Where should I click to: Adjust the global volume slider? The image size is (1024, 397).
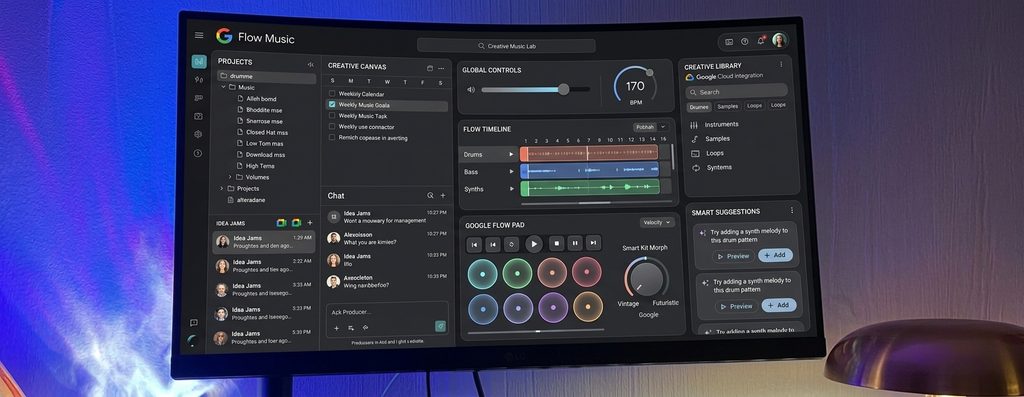coord(536,89)
